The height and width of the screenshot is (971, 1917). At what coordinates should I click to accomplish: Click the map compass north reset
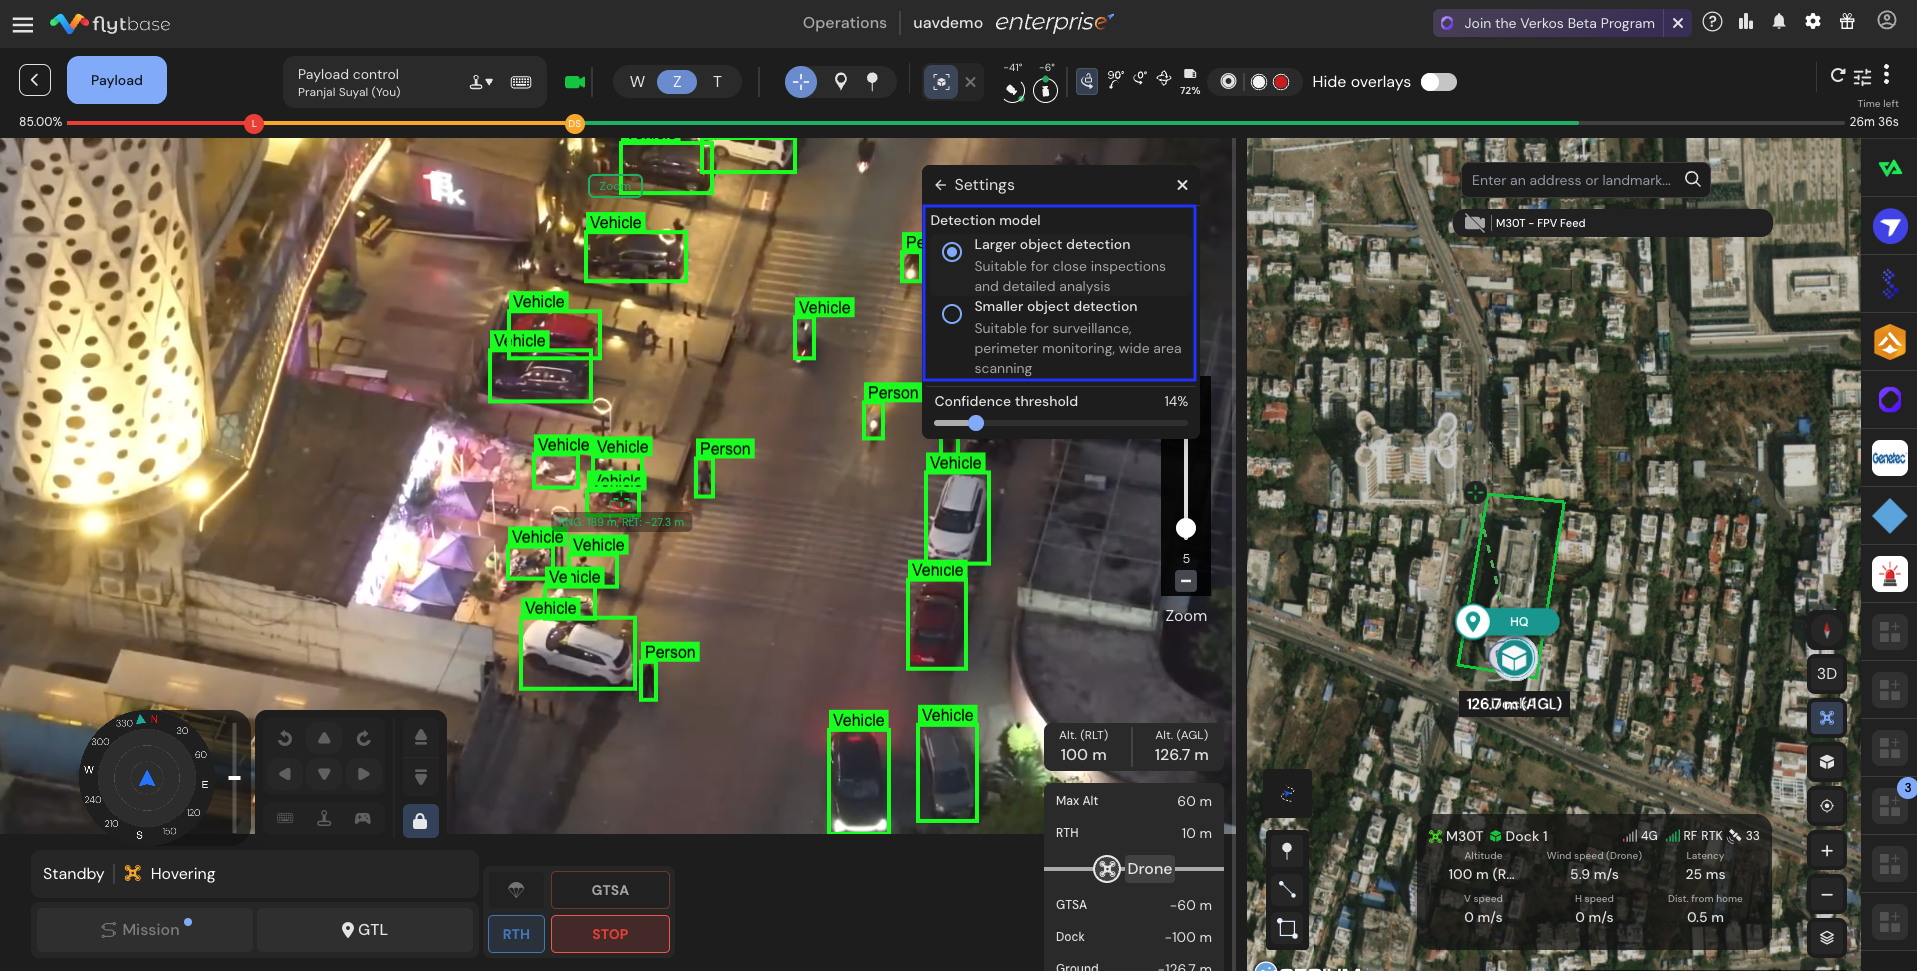click(1827, 630)
